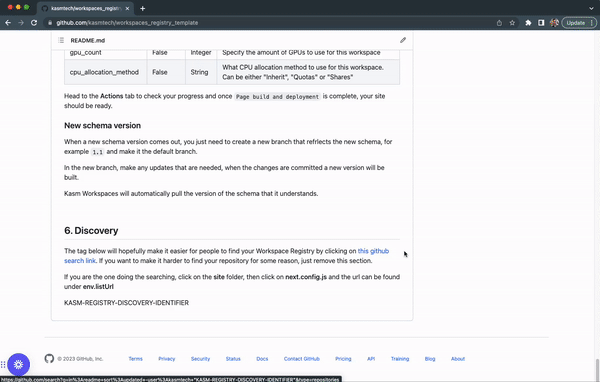Open the Docs footer link

pos(262,359)
